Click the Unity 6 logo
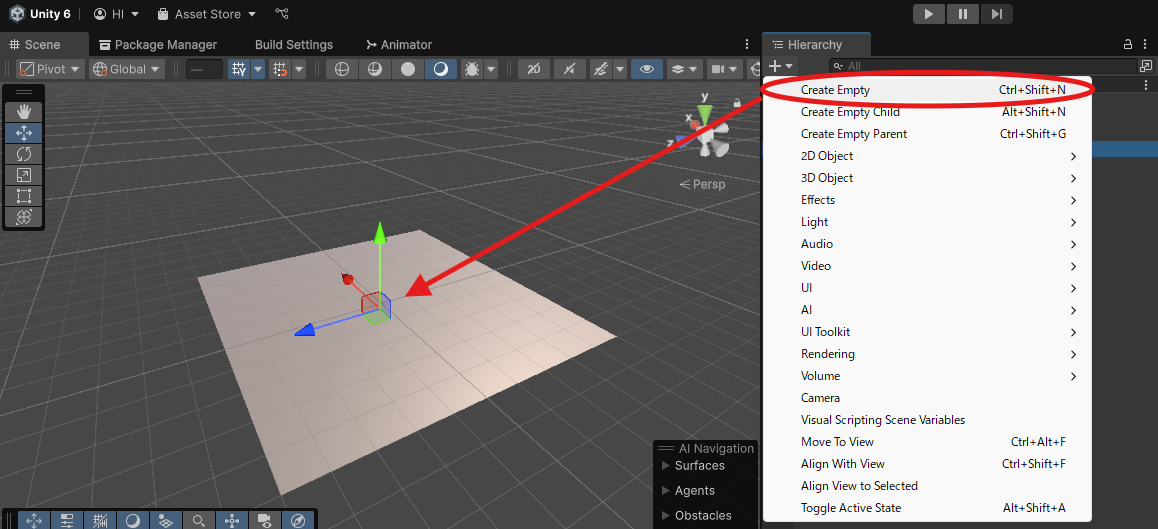1158x529 pixels. [x=16, y=14]
